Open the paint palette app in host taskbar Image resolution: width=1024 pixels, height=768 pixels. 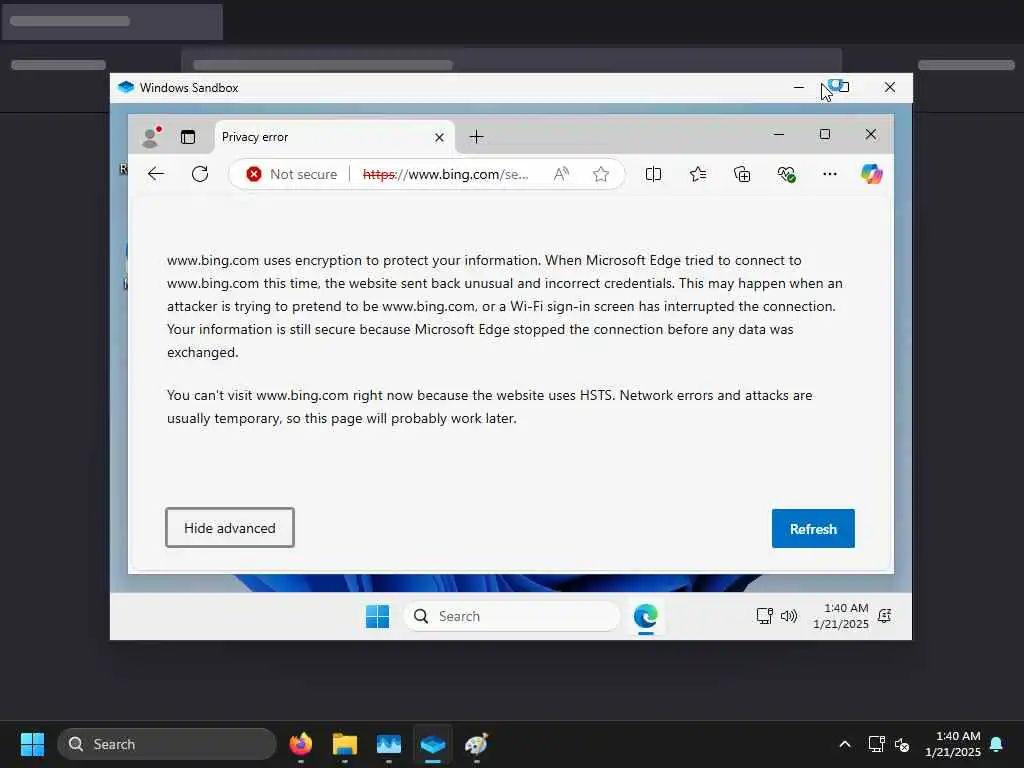click(477, 744)
